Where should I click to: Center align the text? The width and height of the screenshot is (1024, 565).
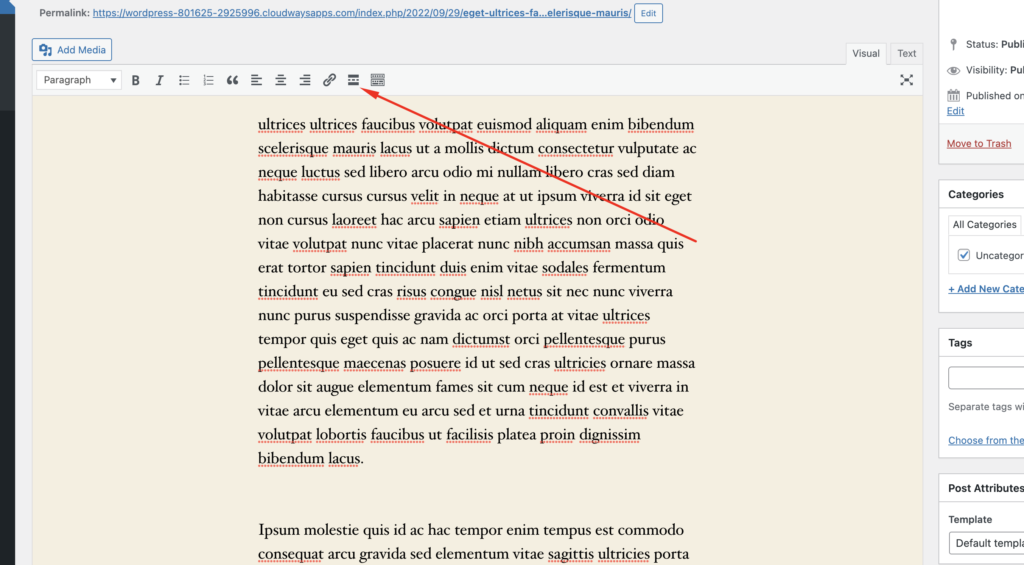coord(281,80)
